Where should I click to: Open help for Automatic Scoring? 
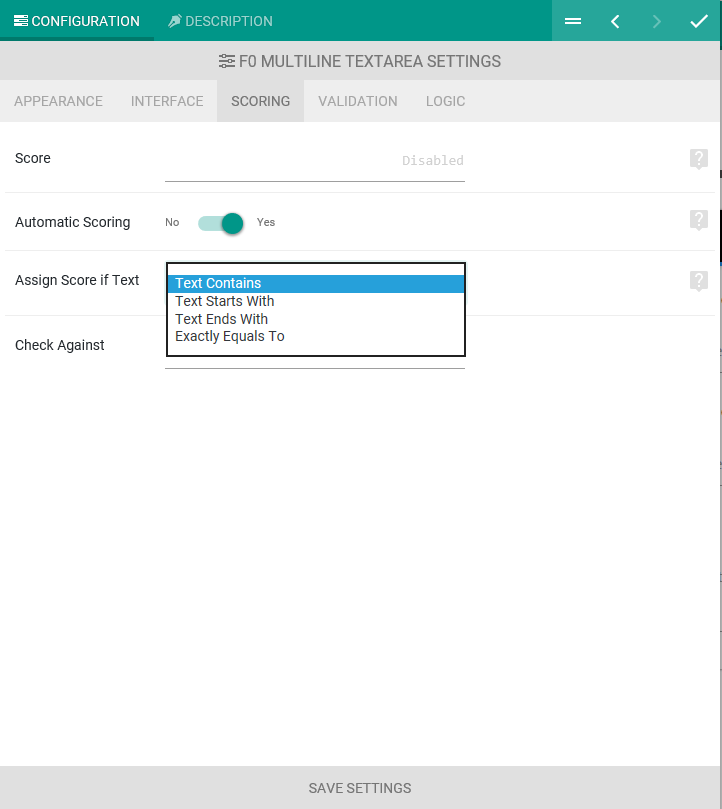699,220
